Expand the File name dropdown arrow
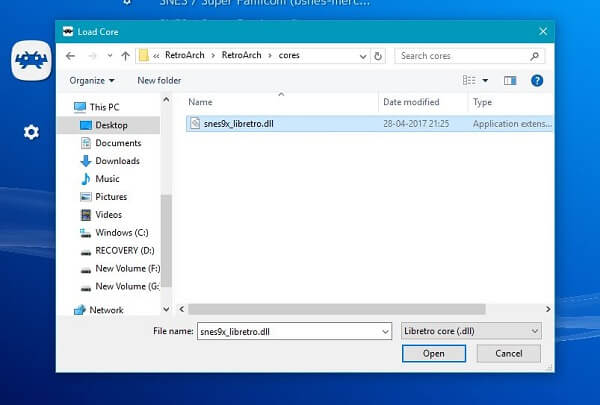The image size is (600, 405). [x=385, y=332]
